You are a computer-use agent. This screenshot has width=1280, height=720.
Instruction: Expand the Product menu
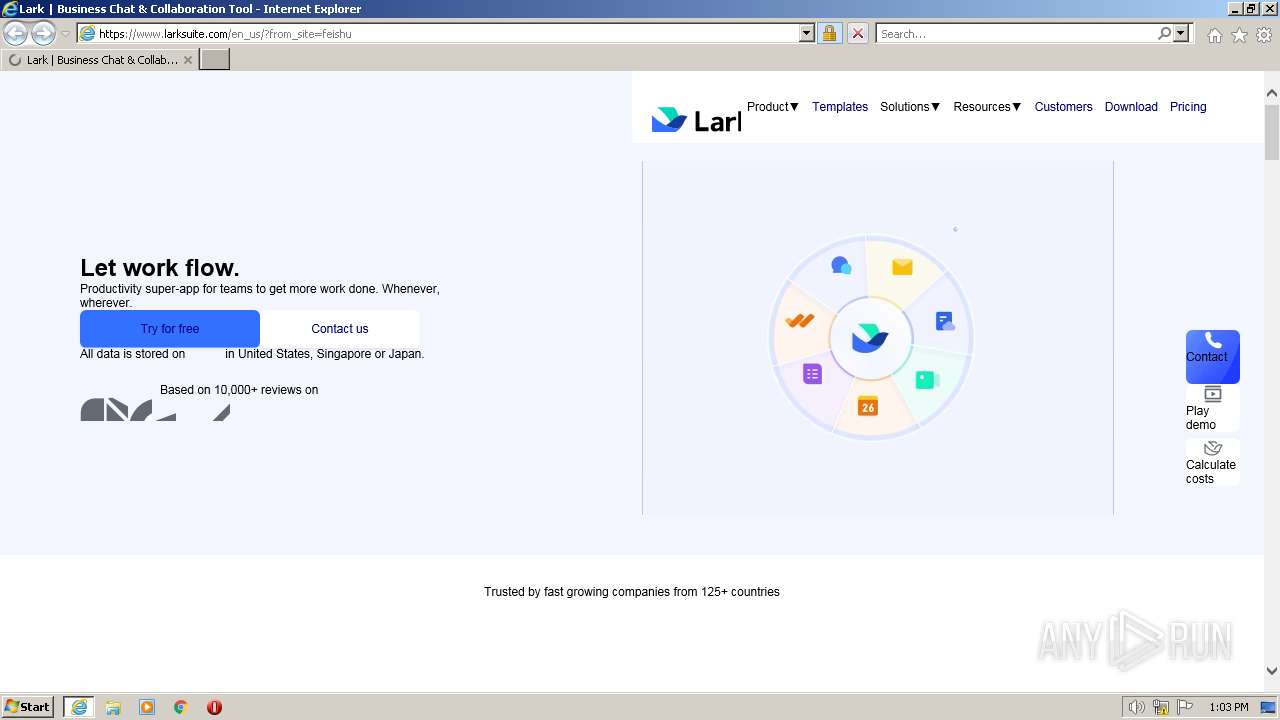point(773,107)
